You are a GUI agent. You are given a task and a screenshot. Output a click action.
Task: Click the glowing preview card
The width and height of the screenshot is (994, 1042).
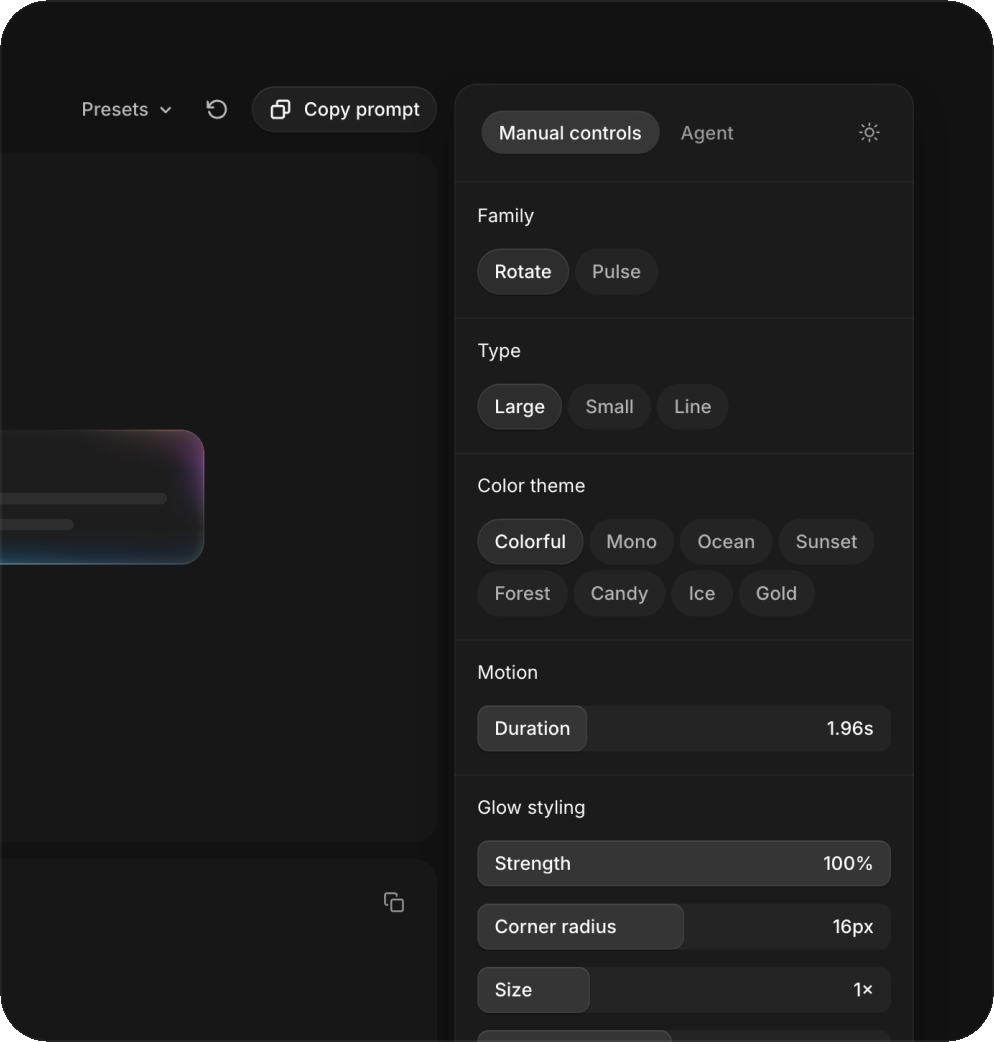[102, 497]
